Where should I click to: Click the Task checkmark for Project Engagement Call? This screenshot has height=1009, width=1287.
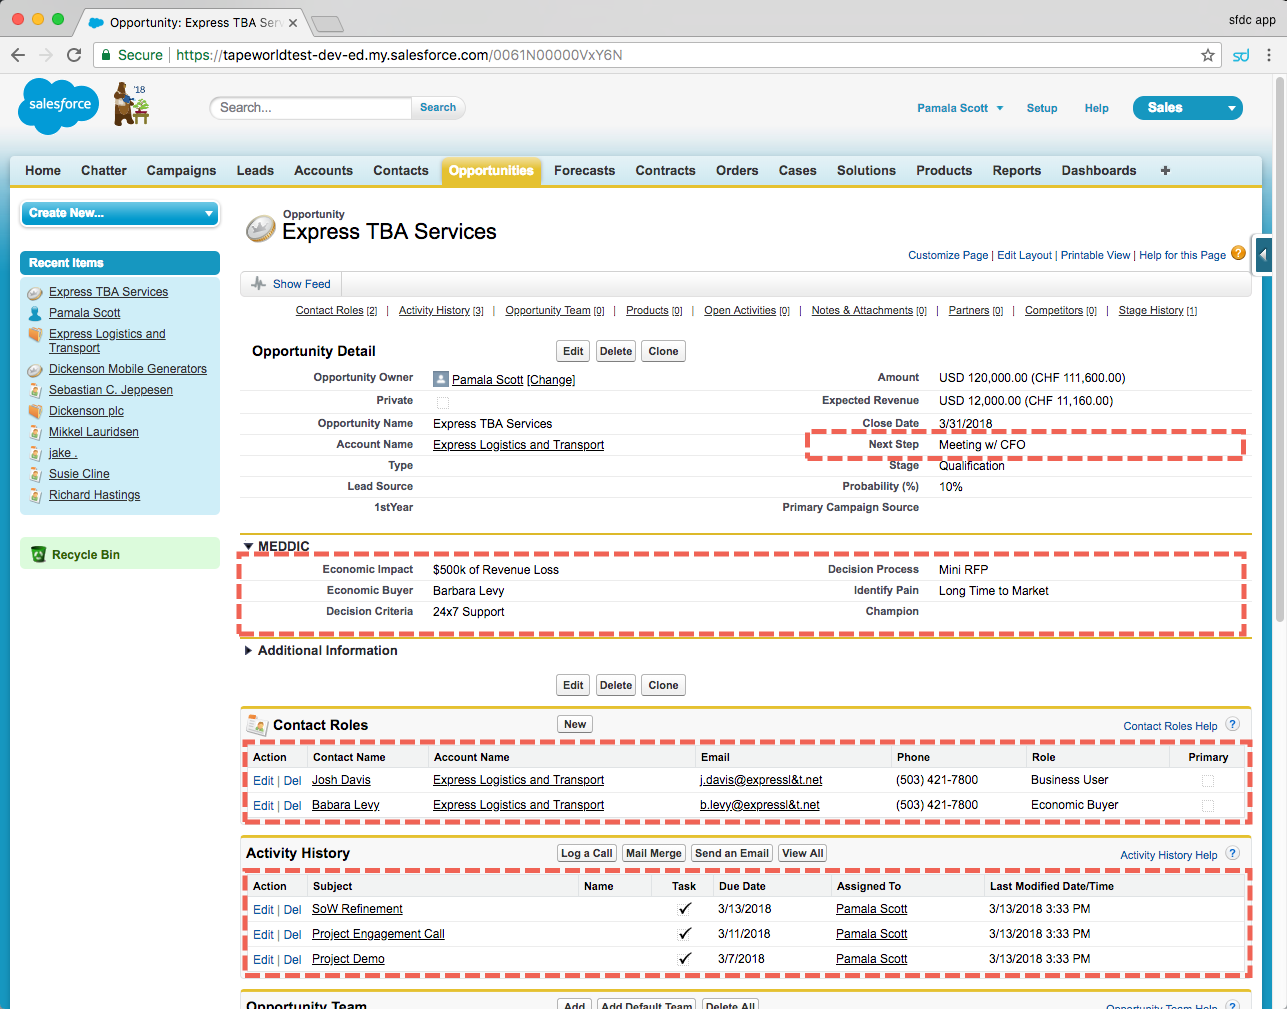point(684,934)
